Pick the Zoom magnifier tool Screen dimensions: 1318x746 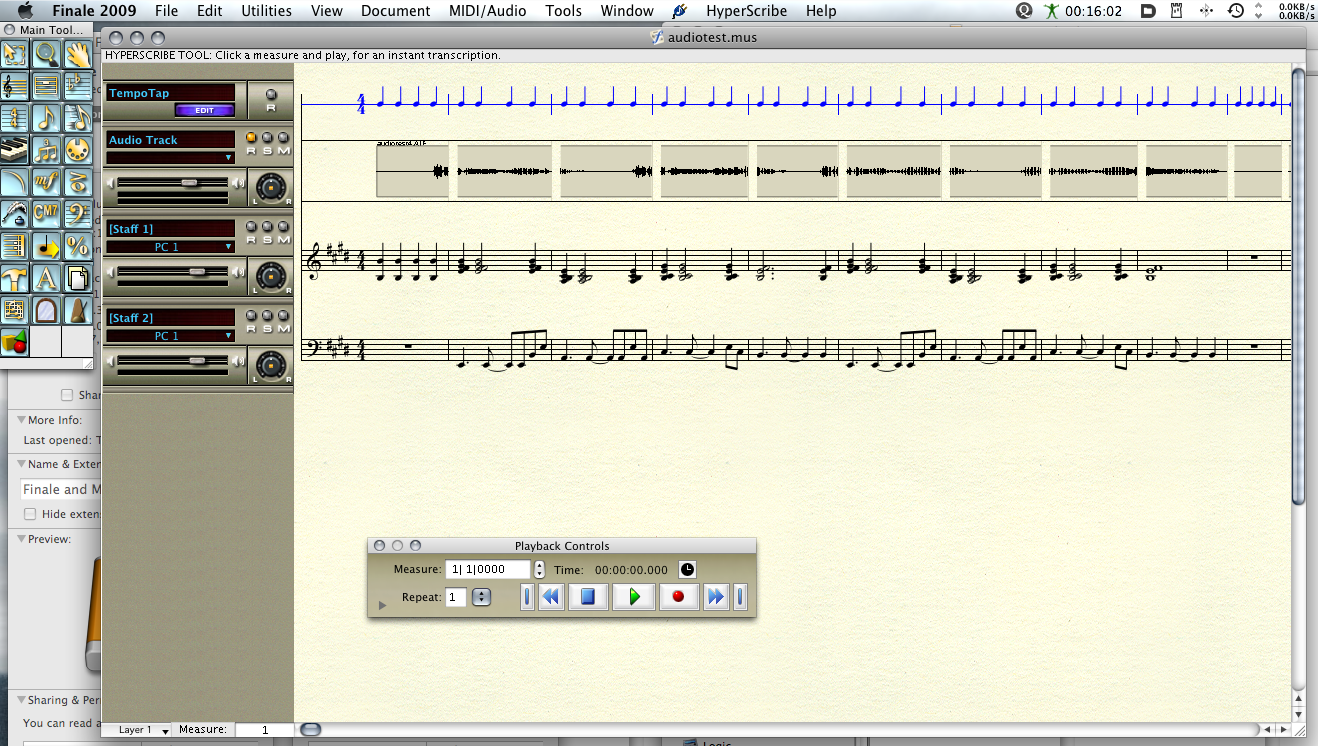[46, 54]
